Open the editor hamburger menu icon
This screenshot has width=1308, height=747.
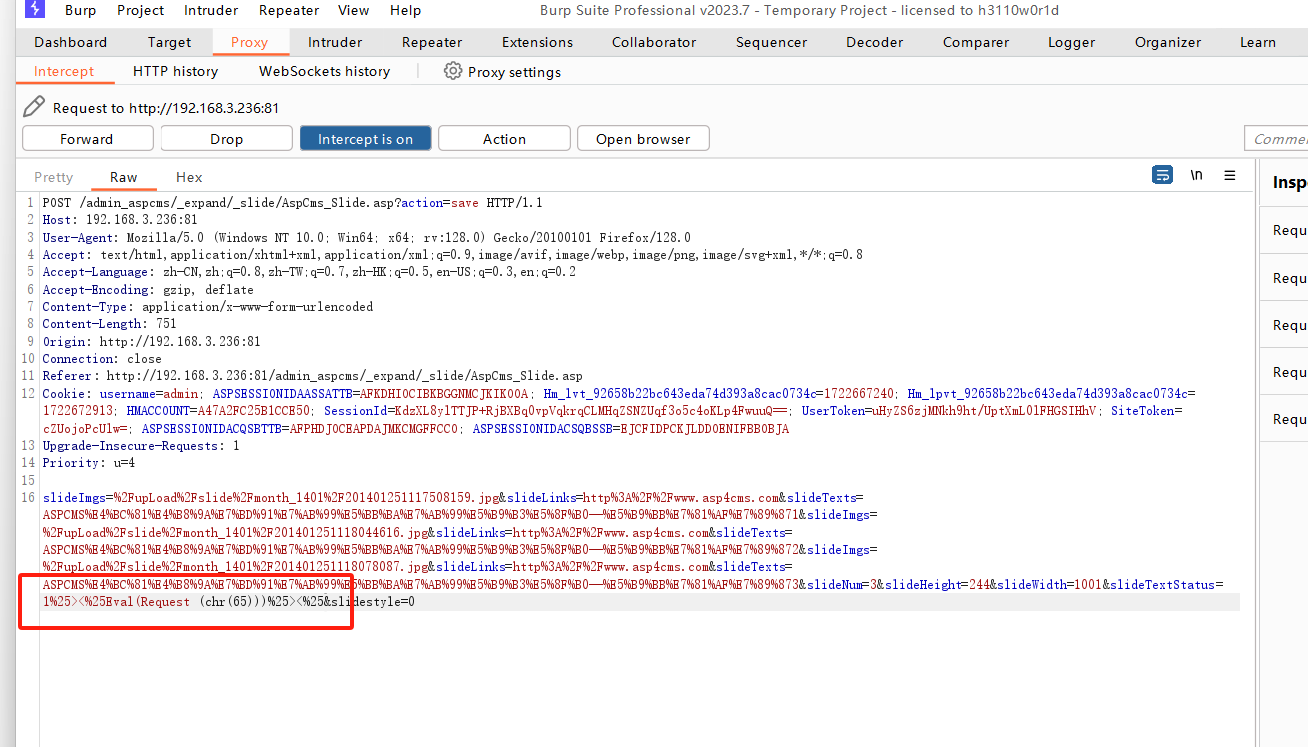[1230, 175]
